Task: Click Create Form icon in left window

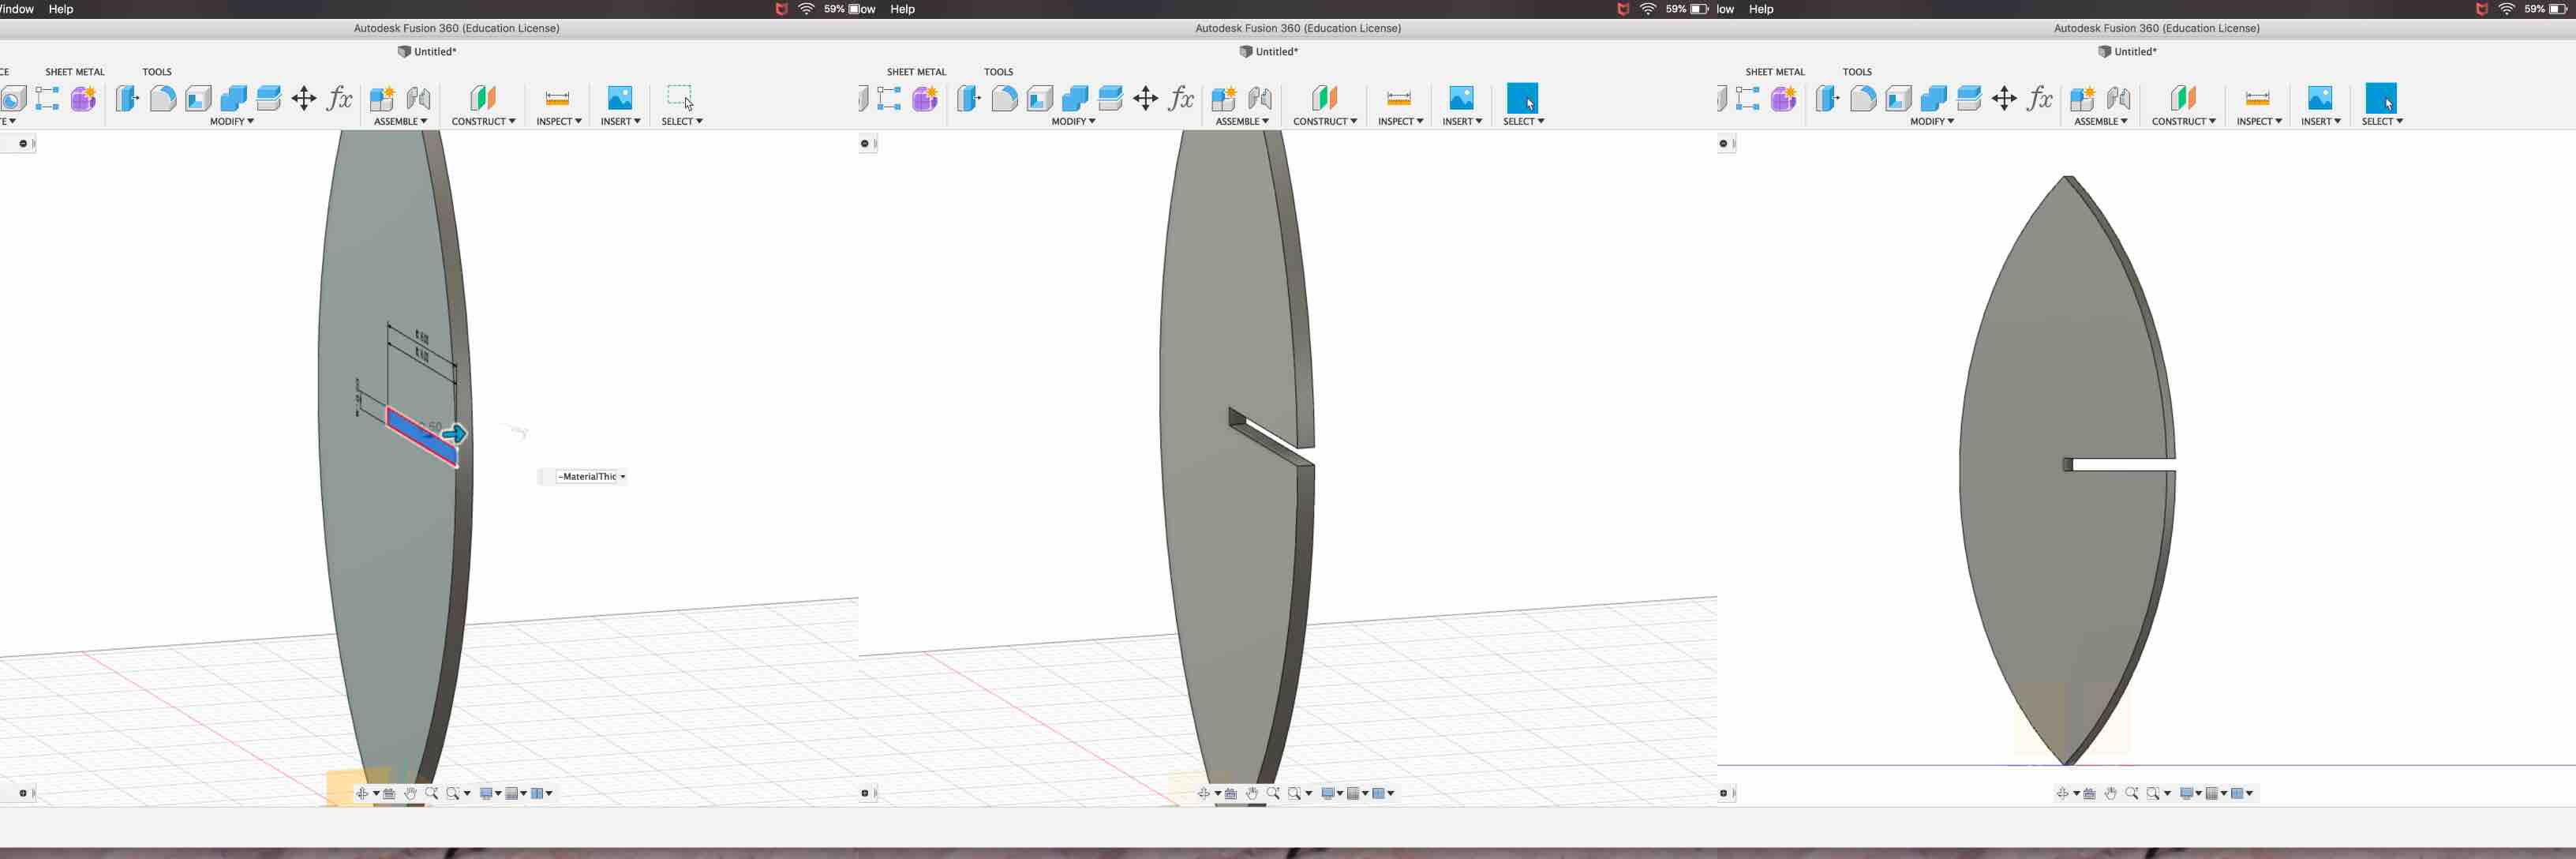Action: pos(84,98)
